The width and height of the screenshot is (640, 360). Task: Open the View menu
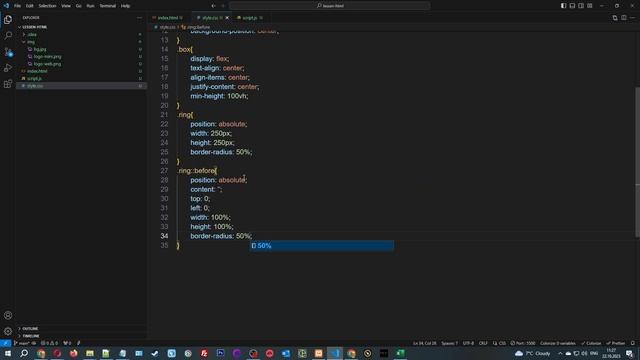click(x=66, y=6)
